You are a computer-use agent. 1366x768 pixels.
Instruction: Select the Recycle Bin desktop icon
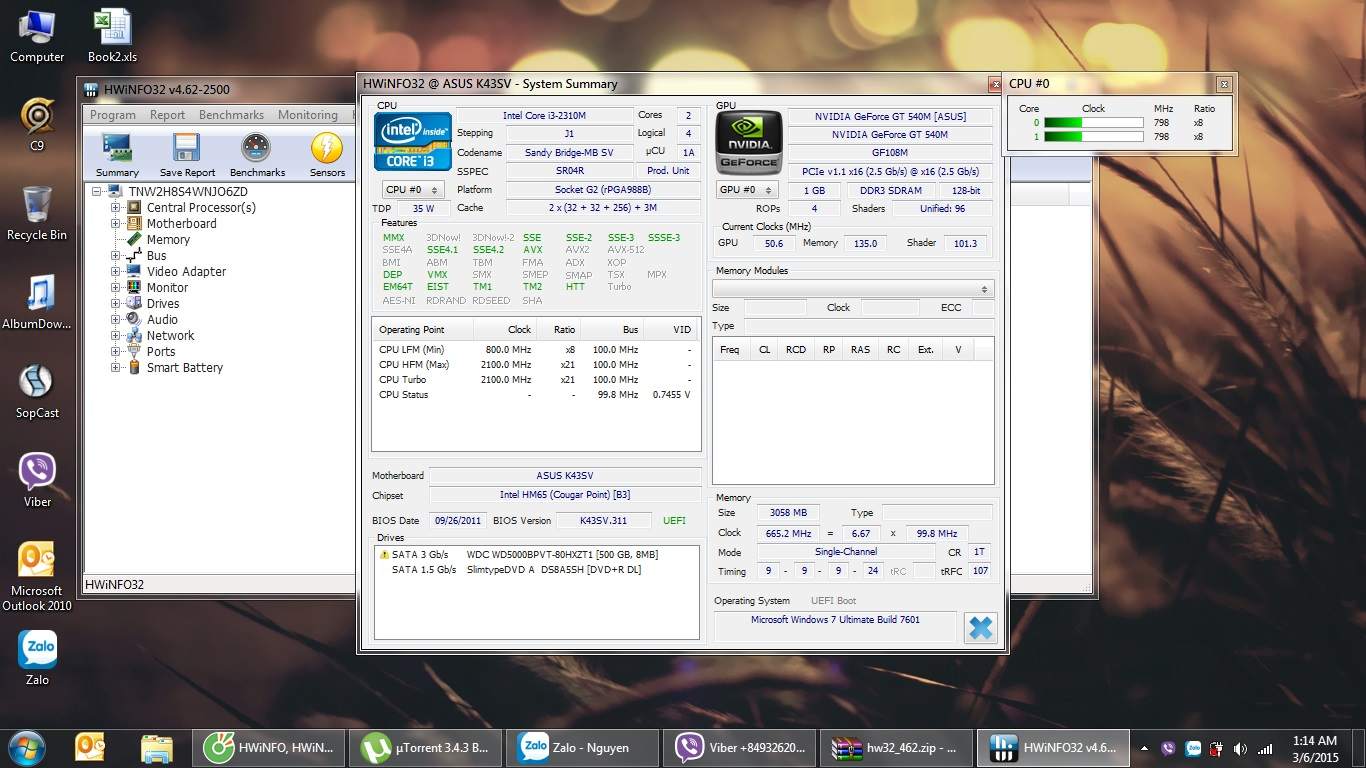(37, 213)
